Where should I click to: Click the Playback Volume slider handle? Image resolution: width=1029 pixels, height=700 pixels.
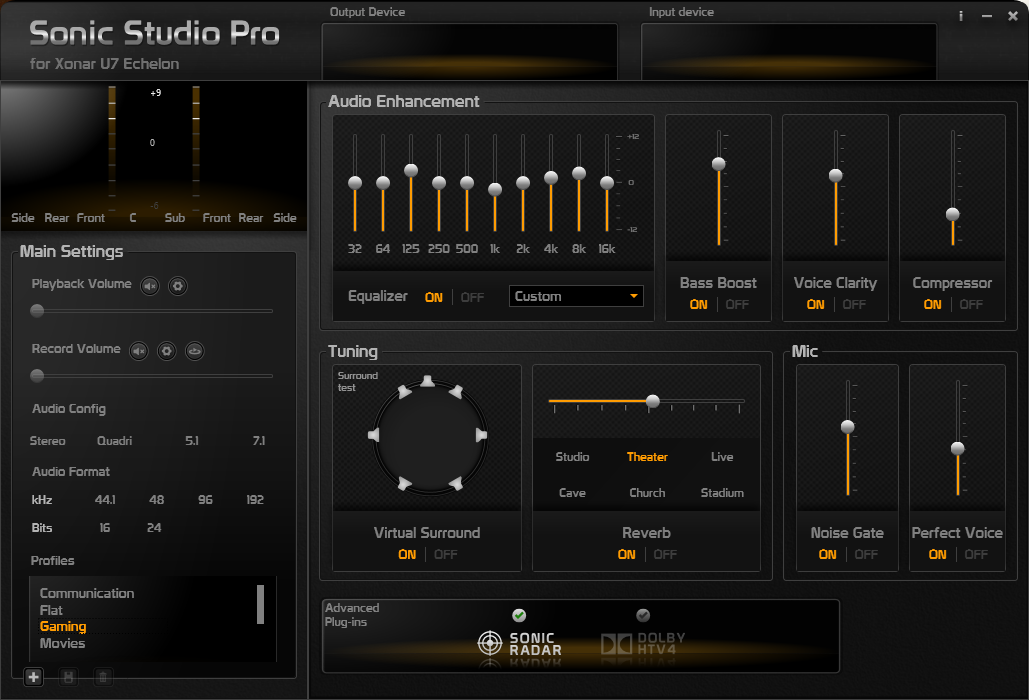click(x=37, y=311)
